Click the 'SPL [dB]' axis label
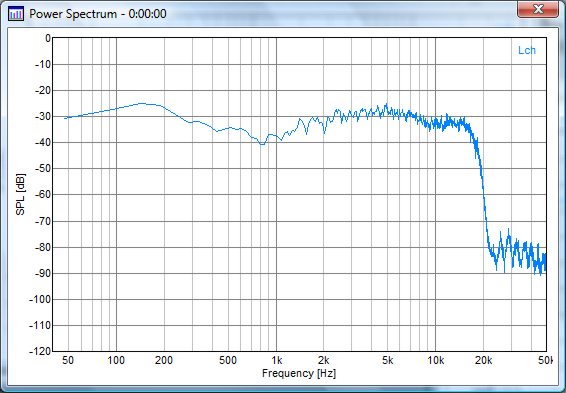 (x=21, y=195)
